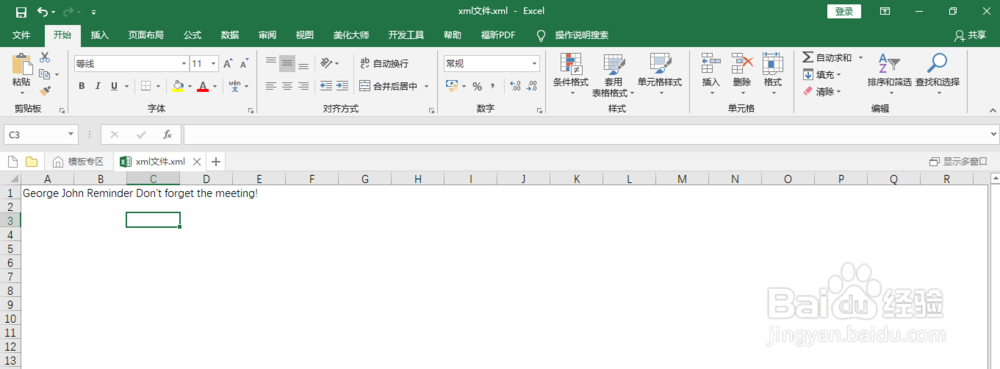The height and width of the screenshot is (369, 1000).
Task: Click the fx insert function icon
Action: (x=167, y=134)
